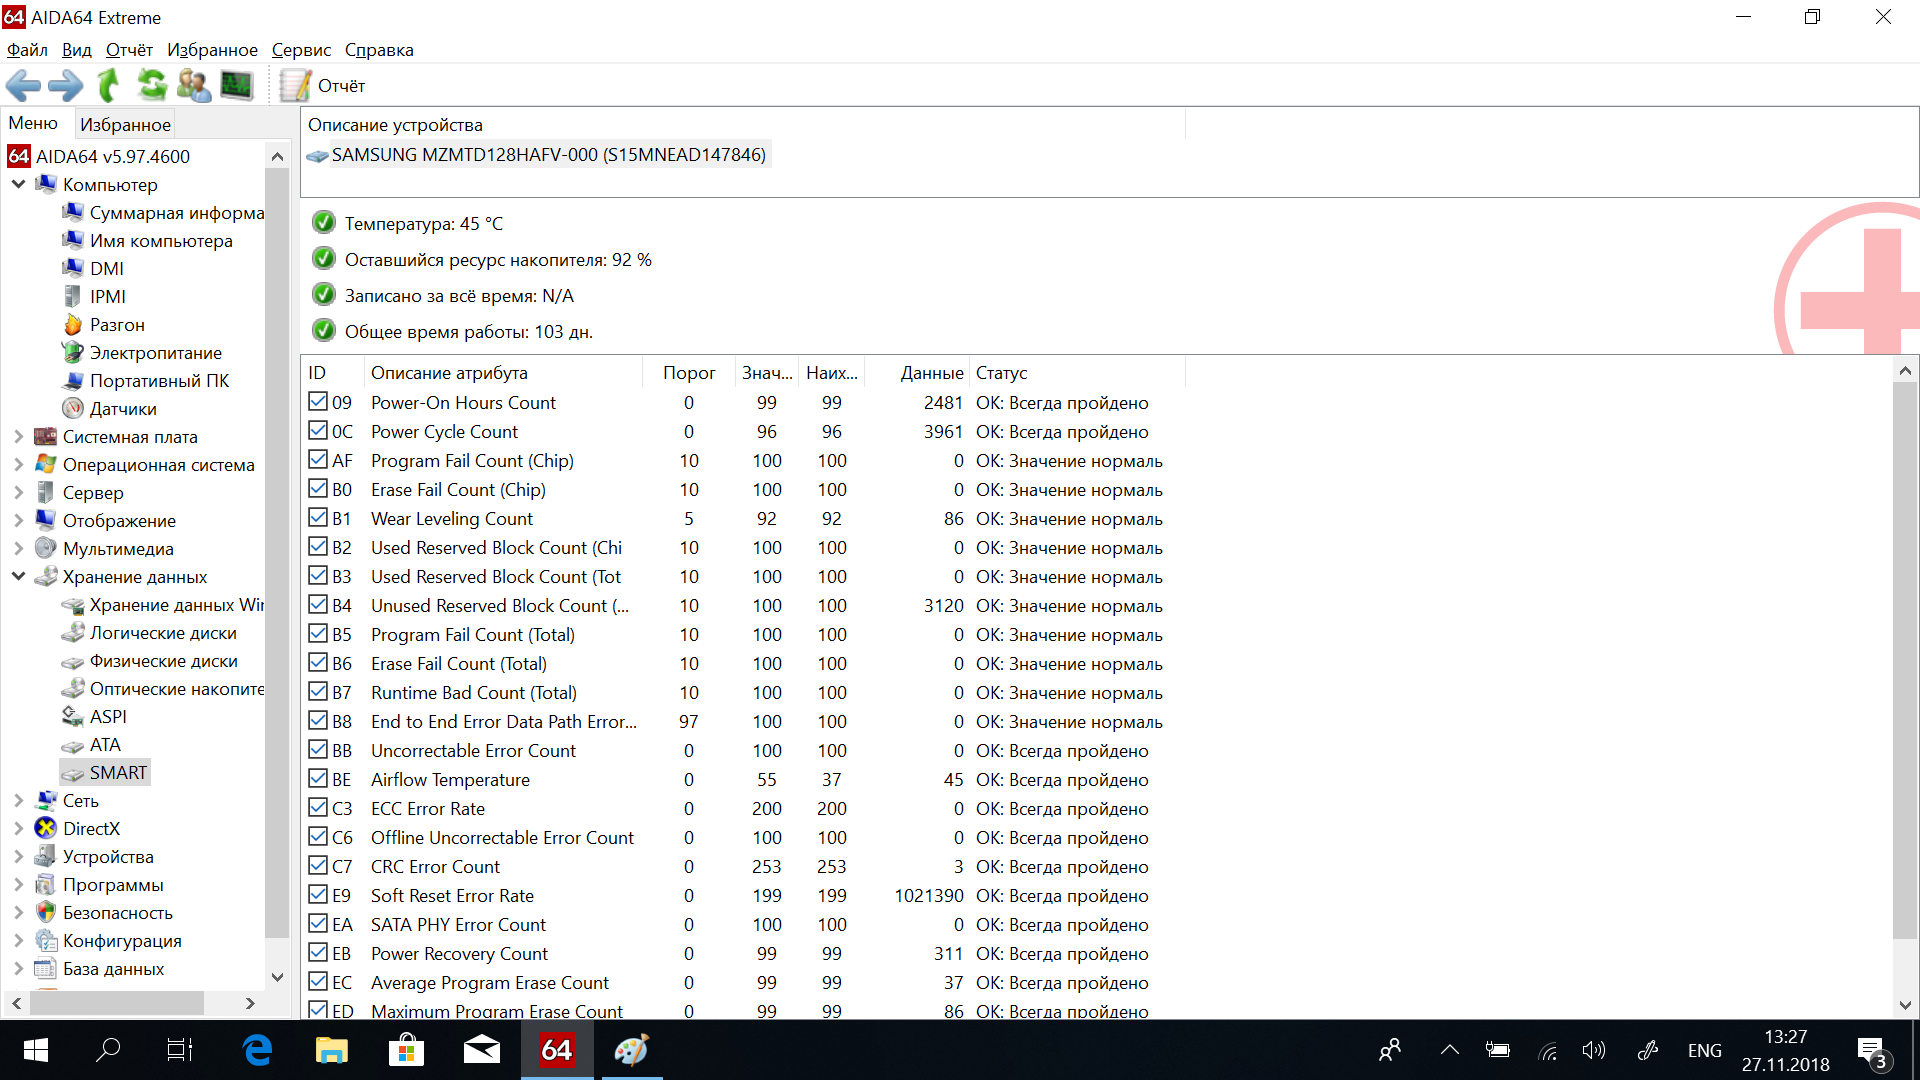This screenshot has height=1080, width=1920.
Task: Sort by the Описание атрибута column header
Action: (503, 373)
